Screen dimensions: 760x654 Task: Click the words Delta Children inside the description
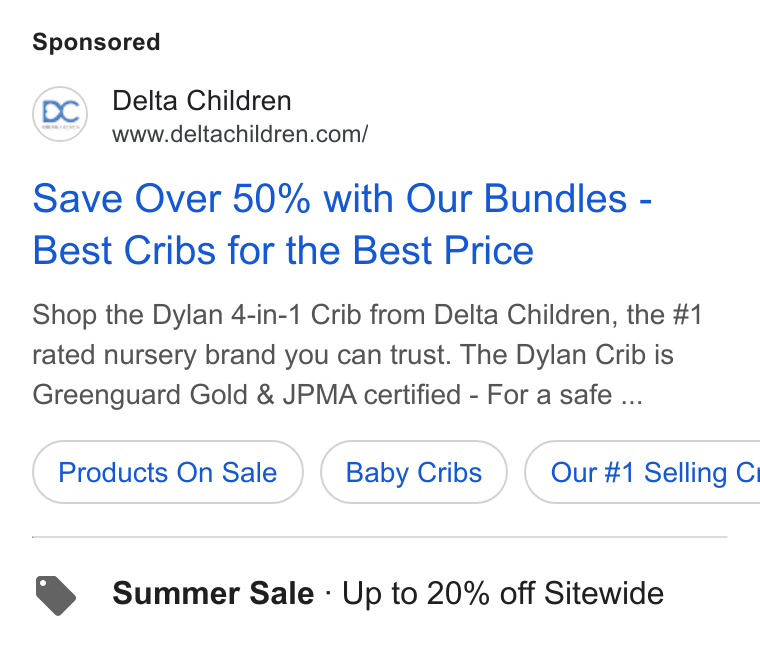(525, 315)
